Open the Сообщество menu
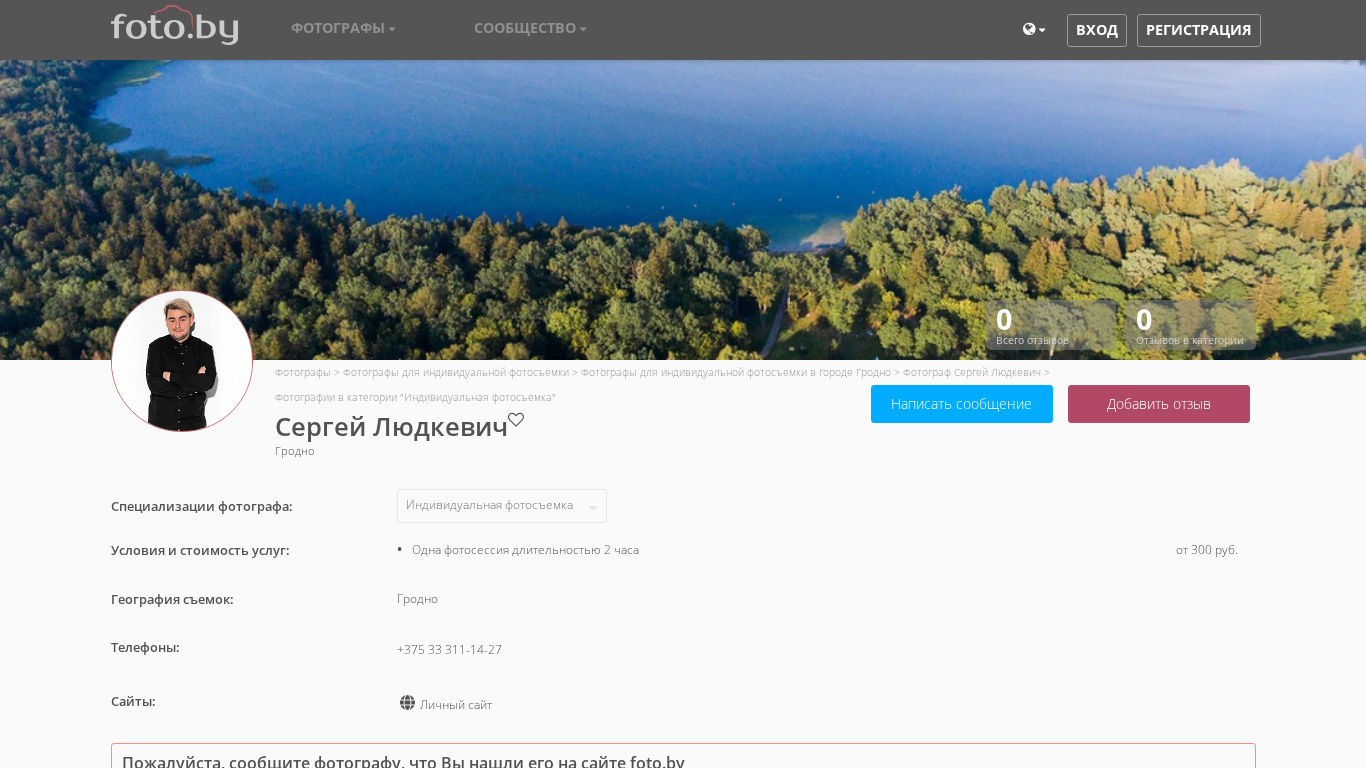The height and width of the screenshot is (768, 1366). click(x=530, y=28)
